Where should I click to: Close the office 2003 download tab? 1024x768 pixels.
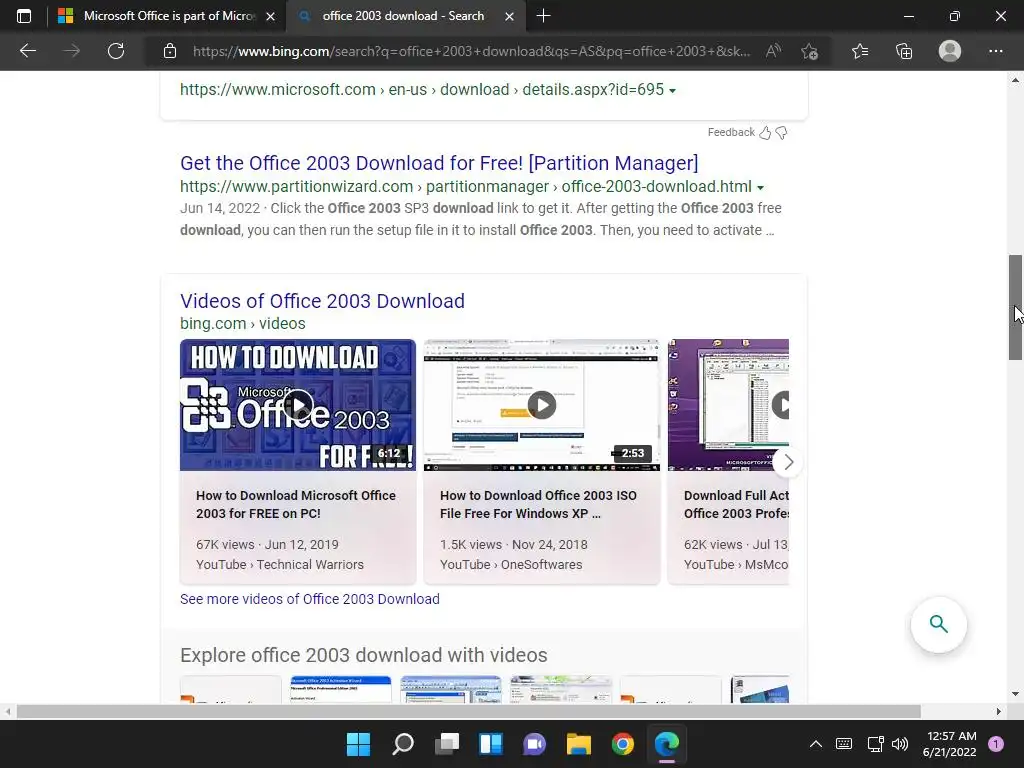[509, 16]
